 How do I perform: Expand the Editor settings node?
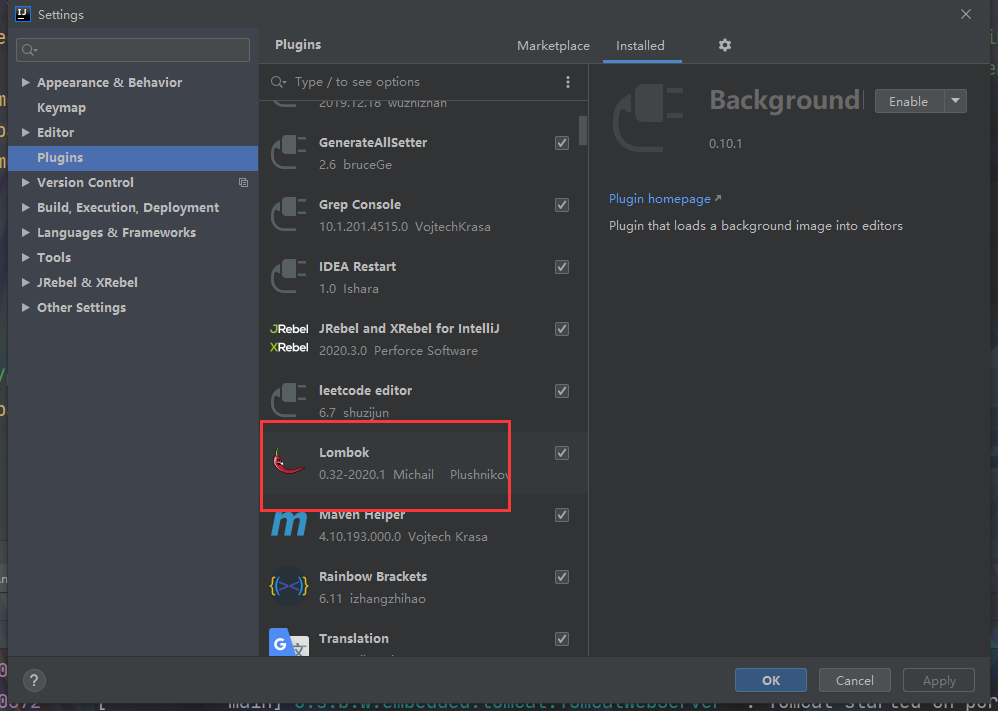(x=25, y=132)
